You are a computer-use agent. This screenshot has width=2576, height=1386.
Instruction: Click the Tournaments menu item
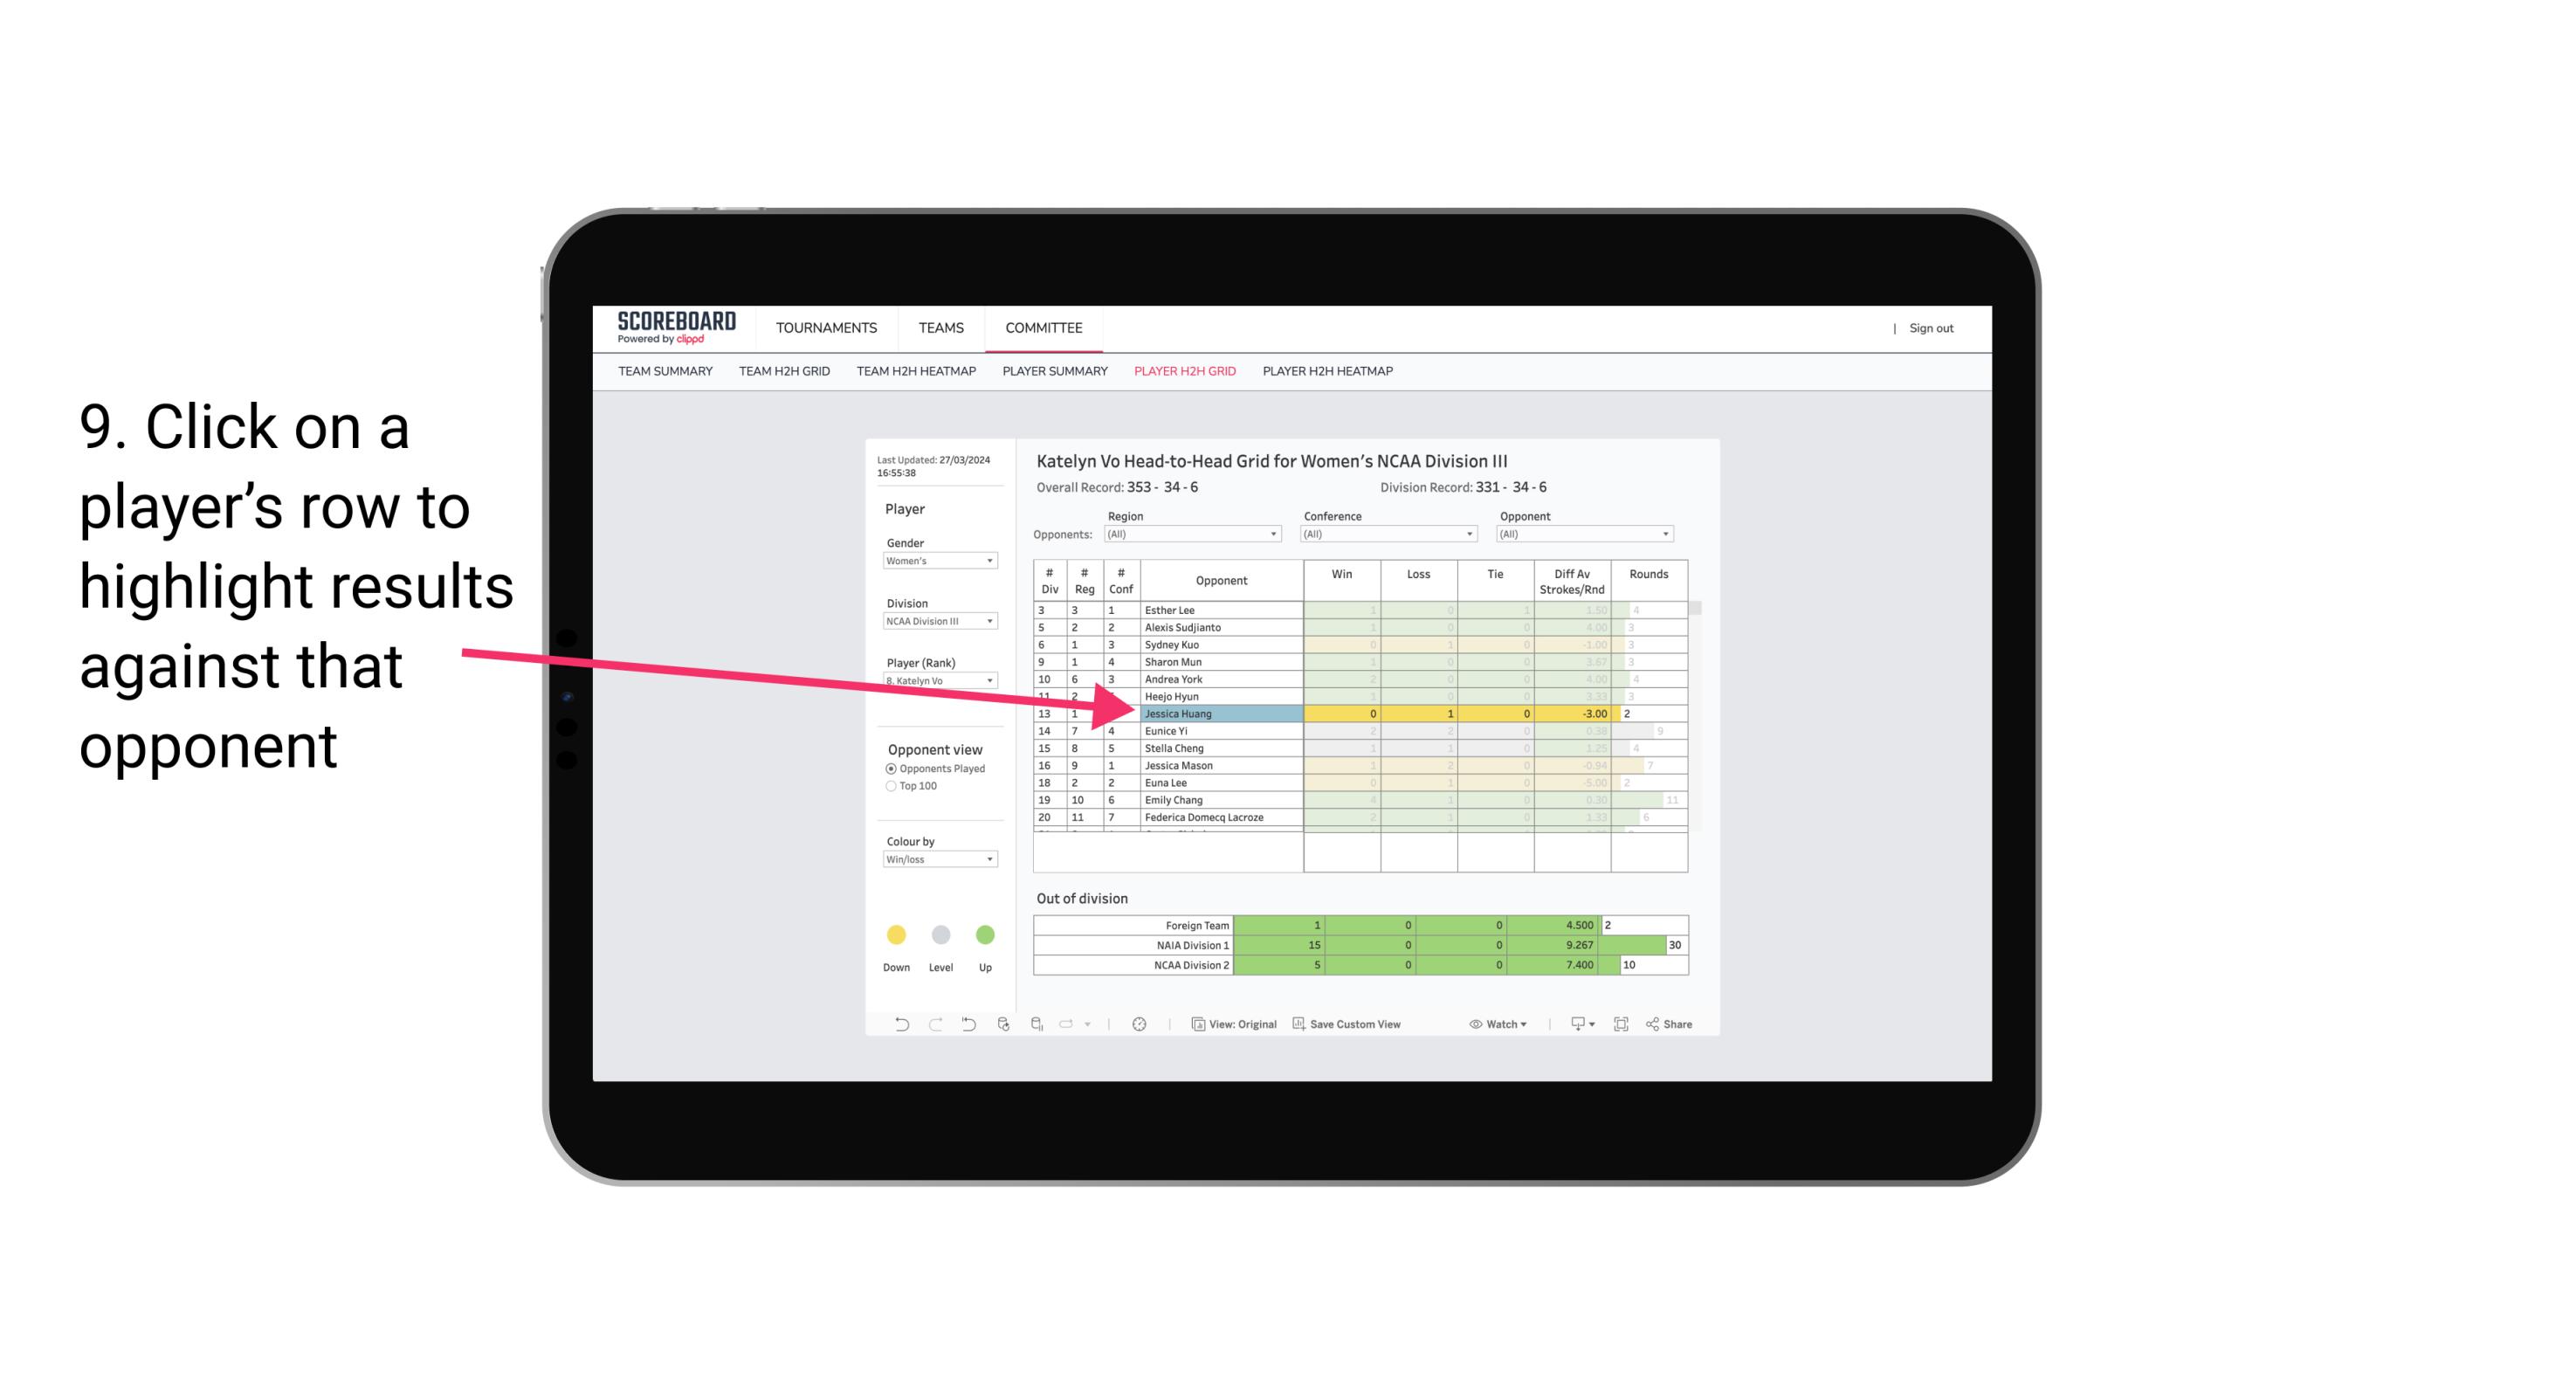click(828, 329)
